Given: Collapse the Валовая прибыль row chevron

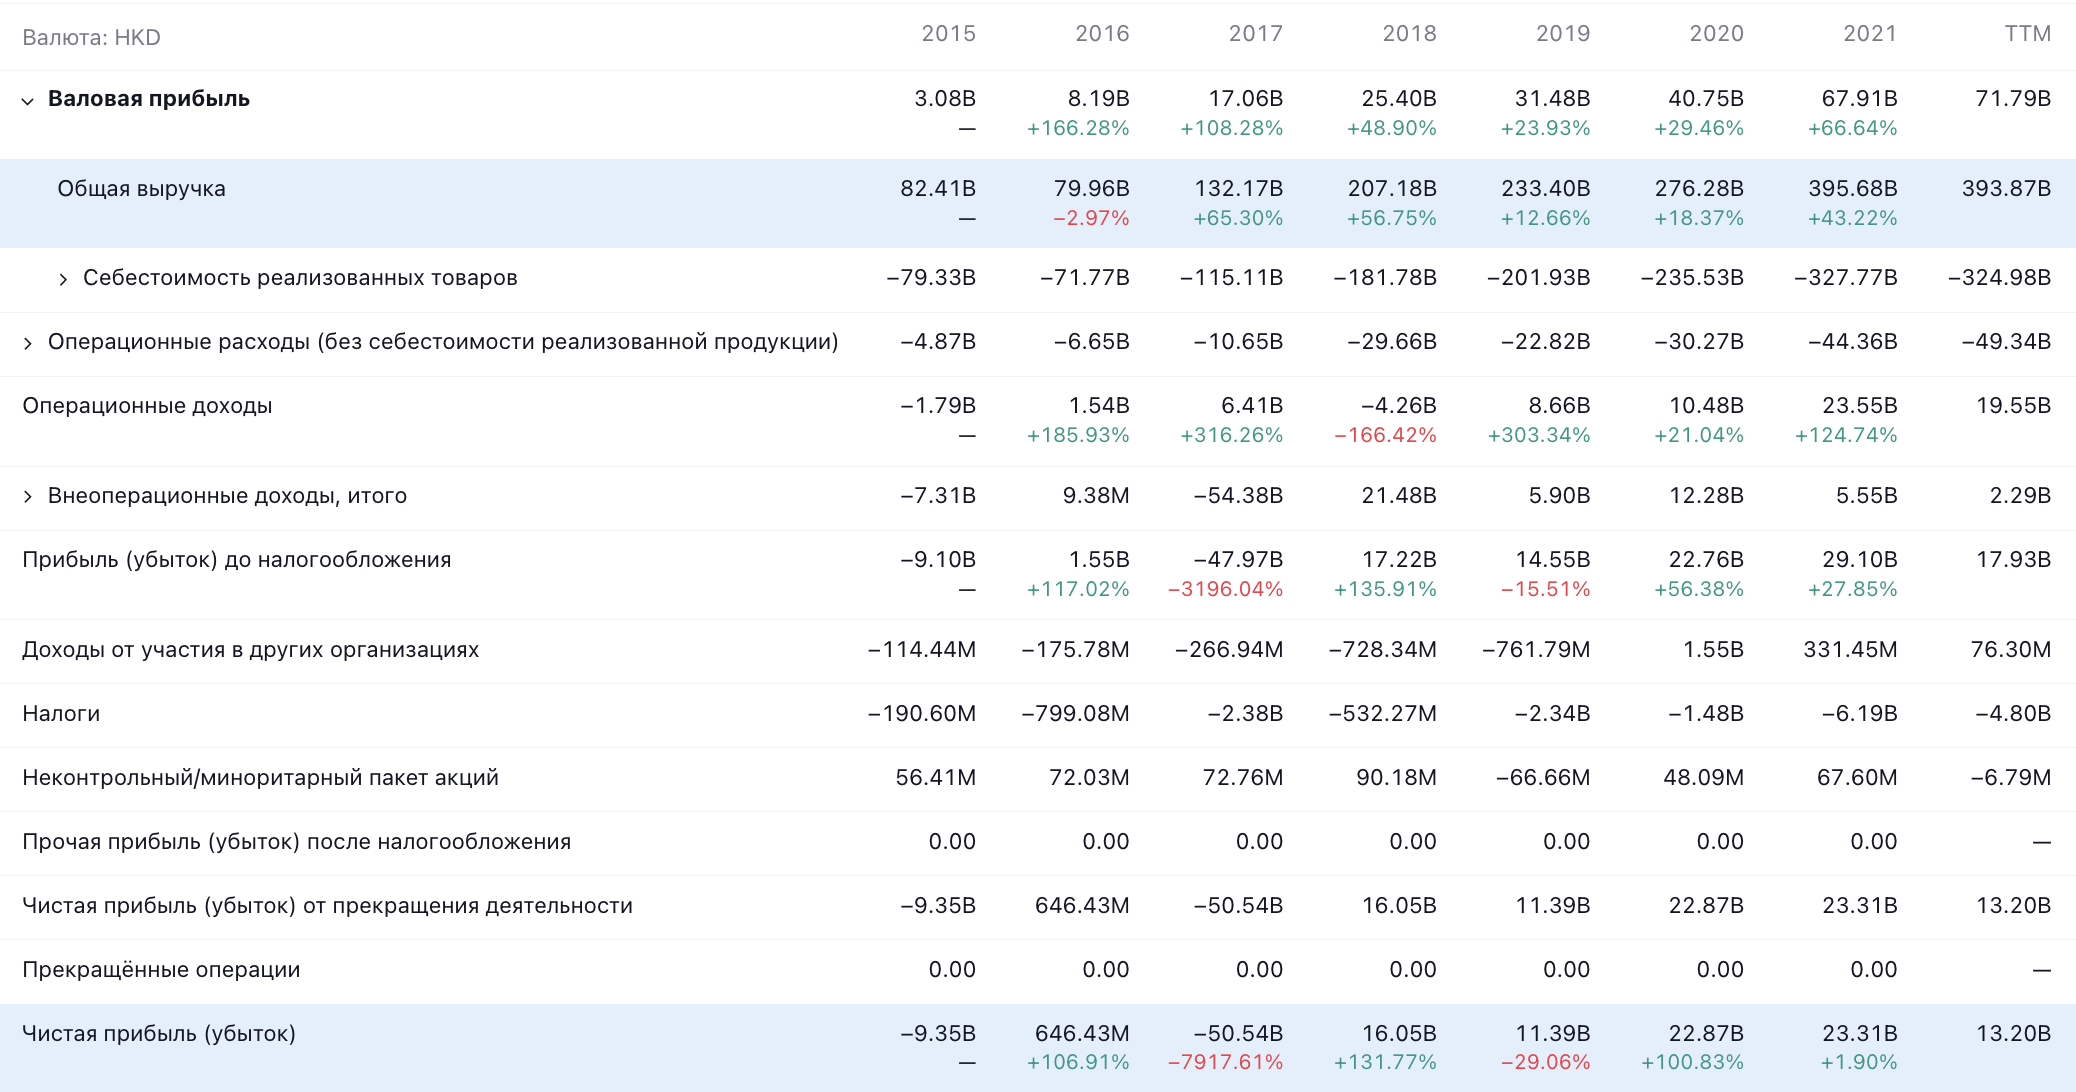Looking at the screenshot, I should tap(28, 100).
